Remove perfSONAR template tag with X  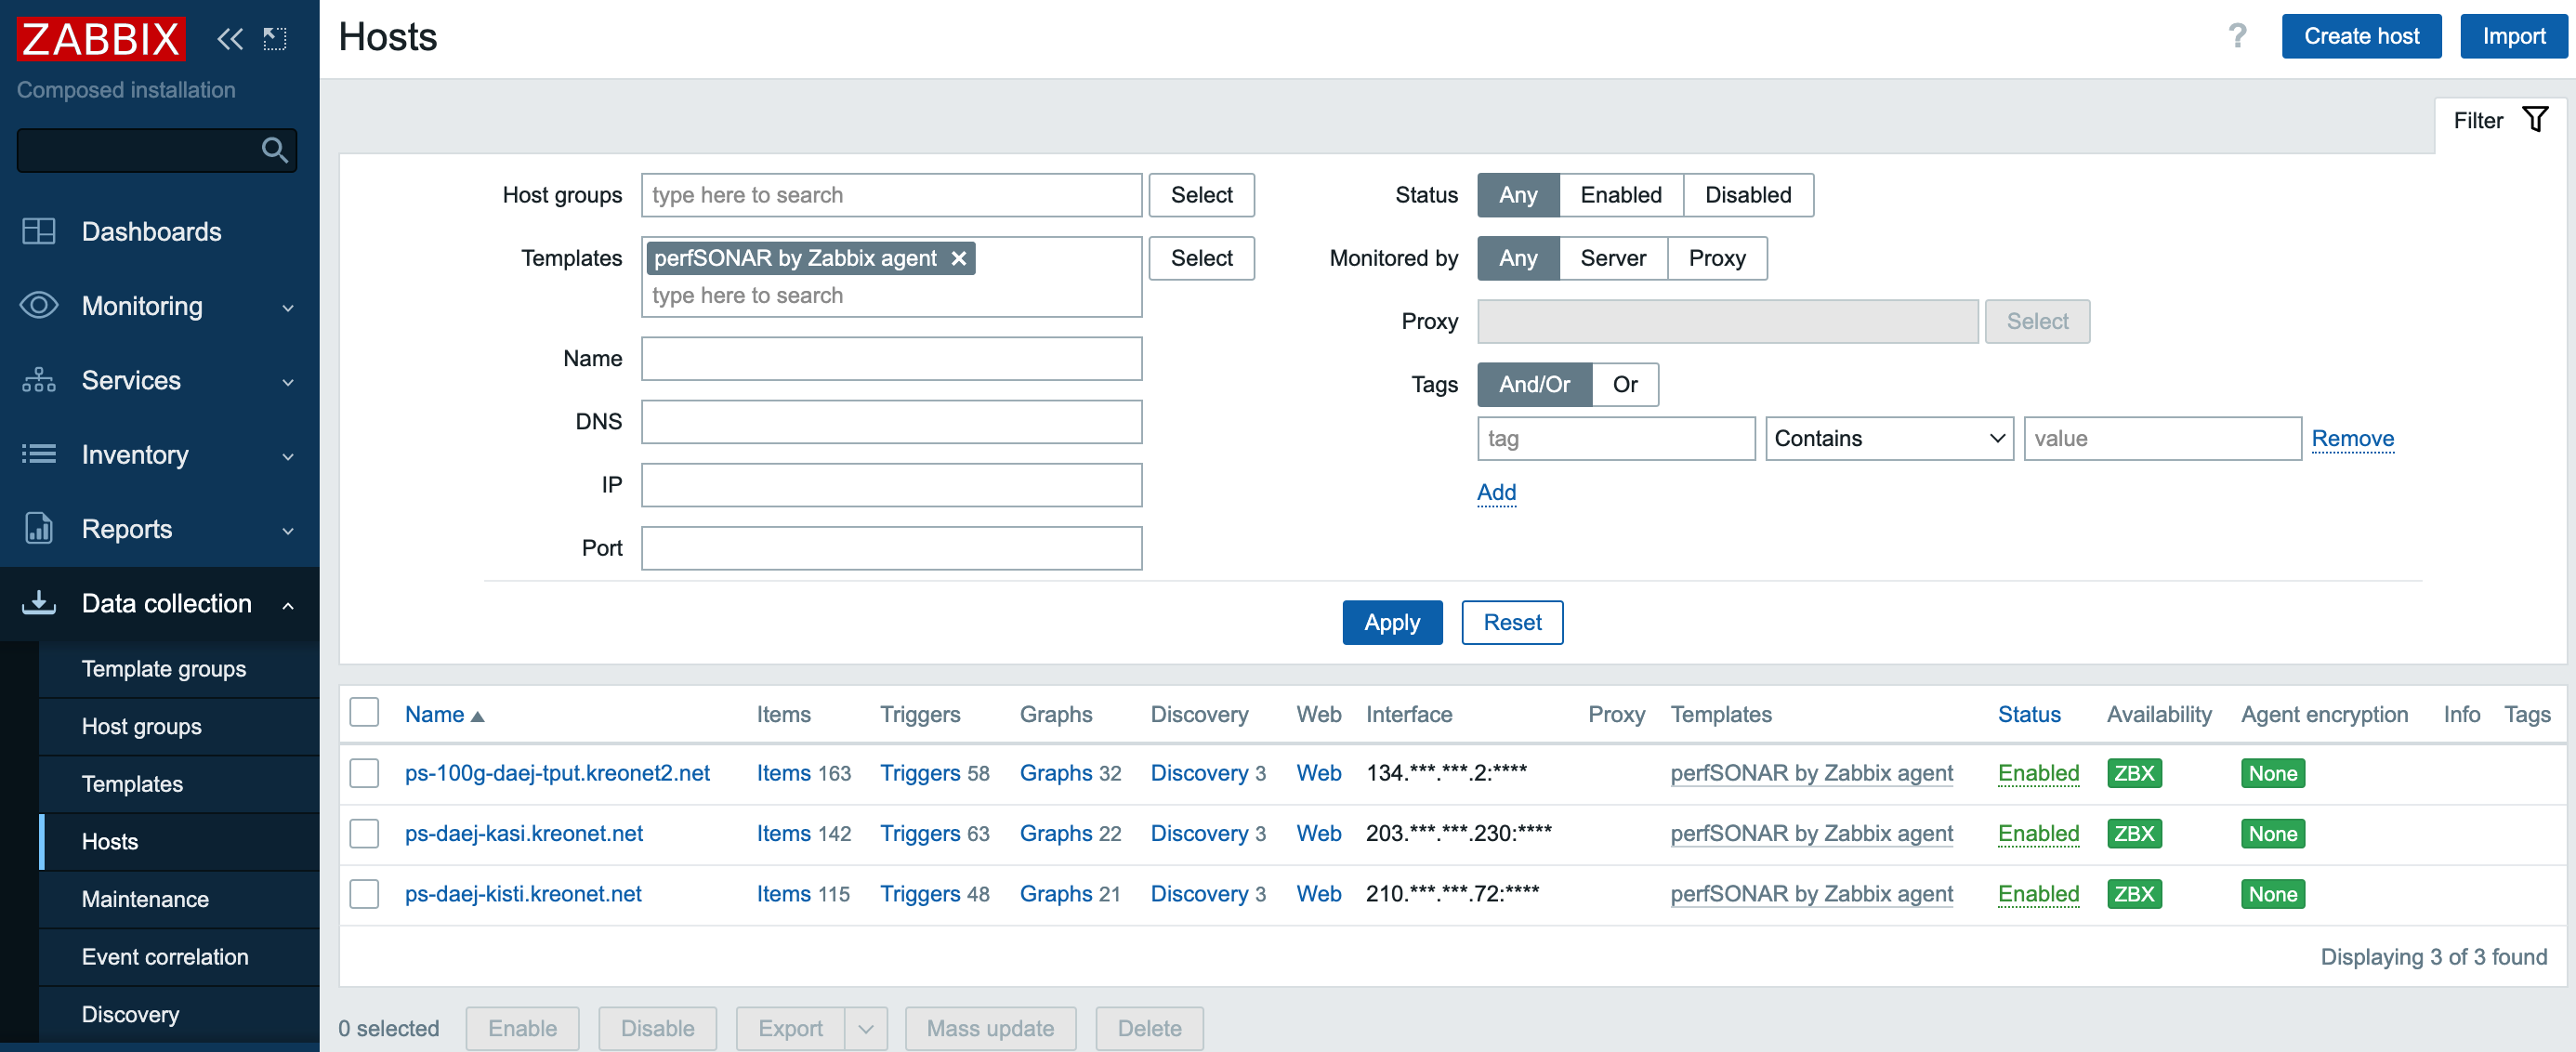point(958,258)
